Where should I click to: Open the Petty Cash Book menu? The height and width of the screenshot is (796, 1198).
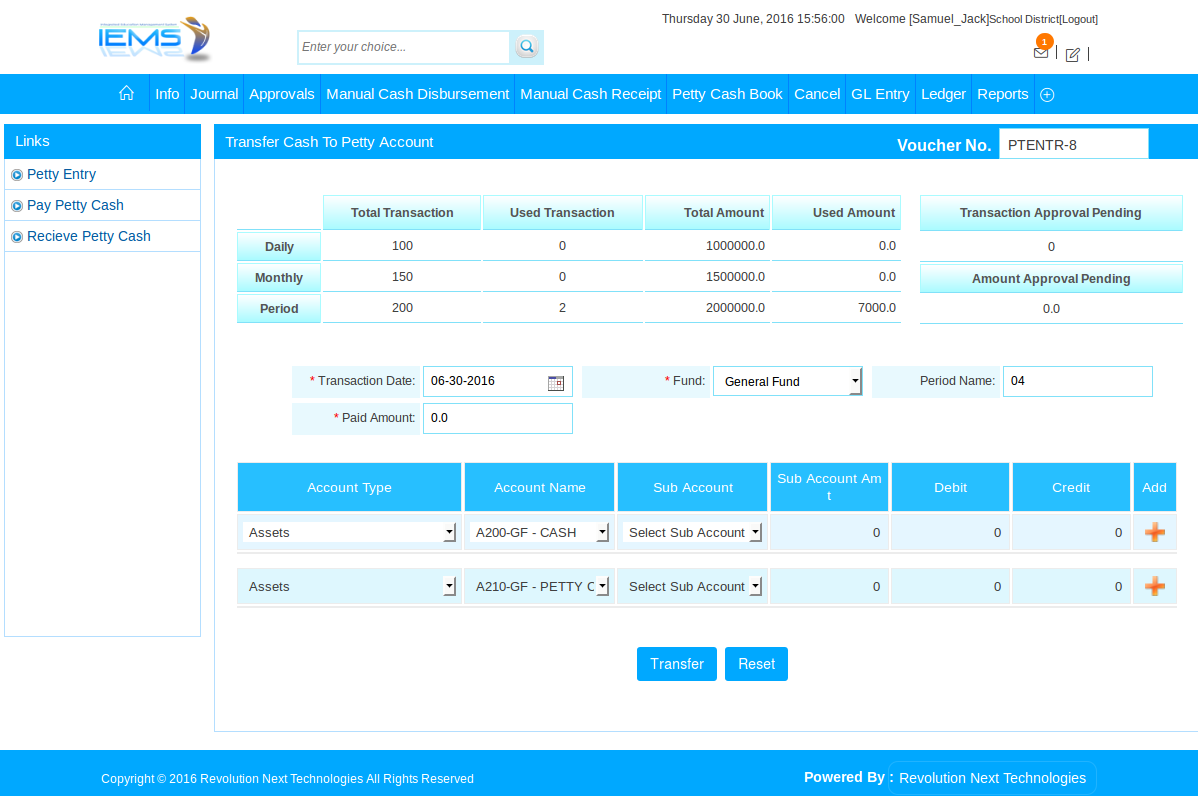(727, 94)
